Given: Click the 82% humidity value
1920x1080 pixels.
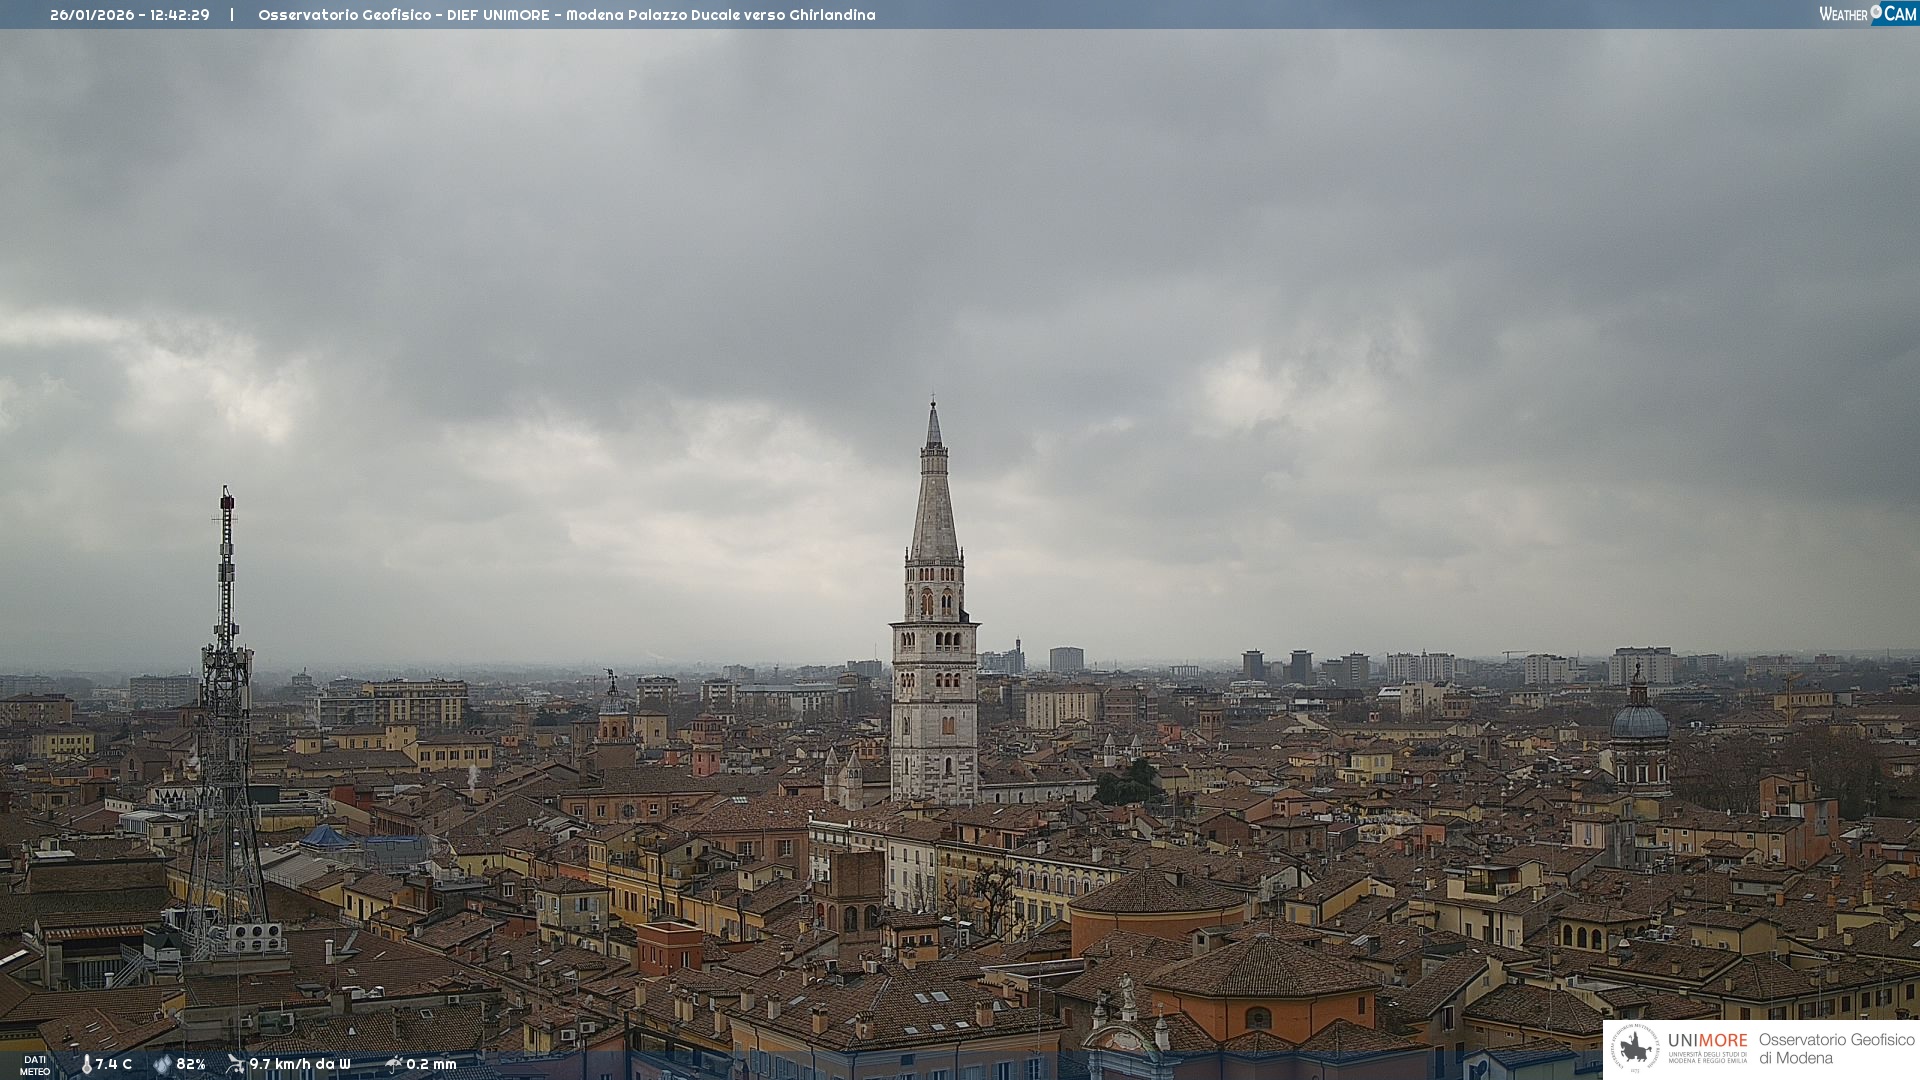Looking at the screenshot, I should tap(191, 1064).
